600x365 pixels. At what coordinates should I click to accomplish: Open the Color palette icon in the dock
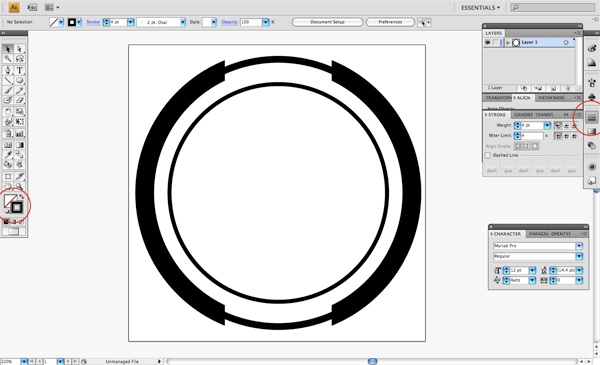pos(592,48)
